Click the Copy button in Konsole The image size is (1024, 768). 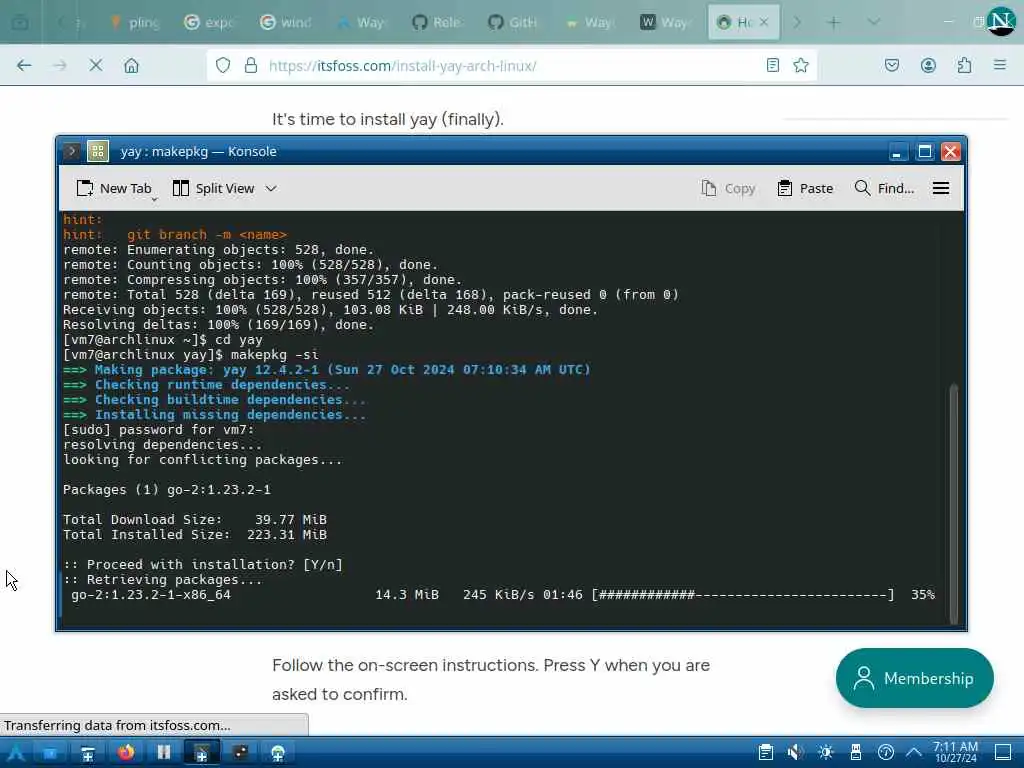pyautogui.click(x=729, y=188)
